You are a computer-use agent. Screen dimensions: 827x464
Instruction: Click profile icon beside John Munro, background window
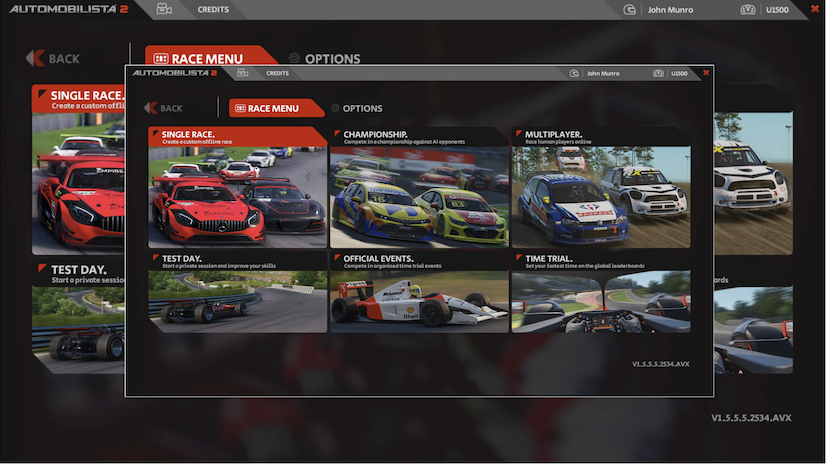coord(629,9)
